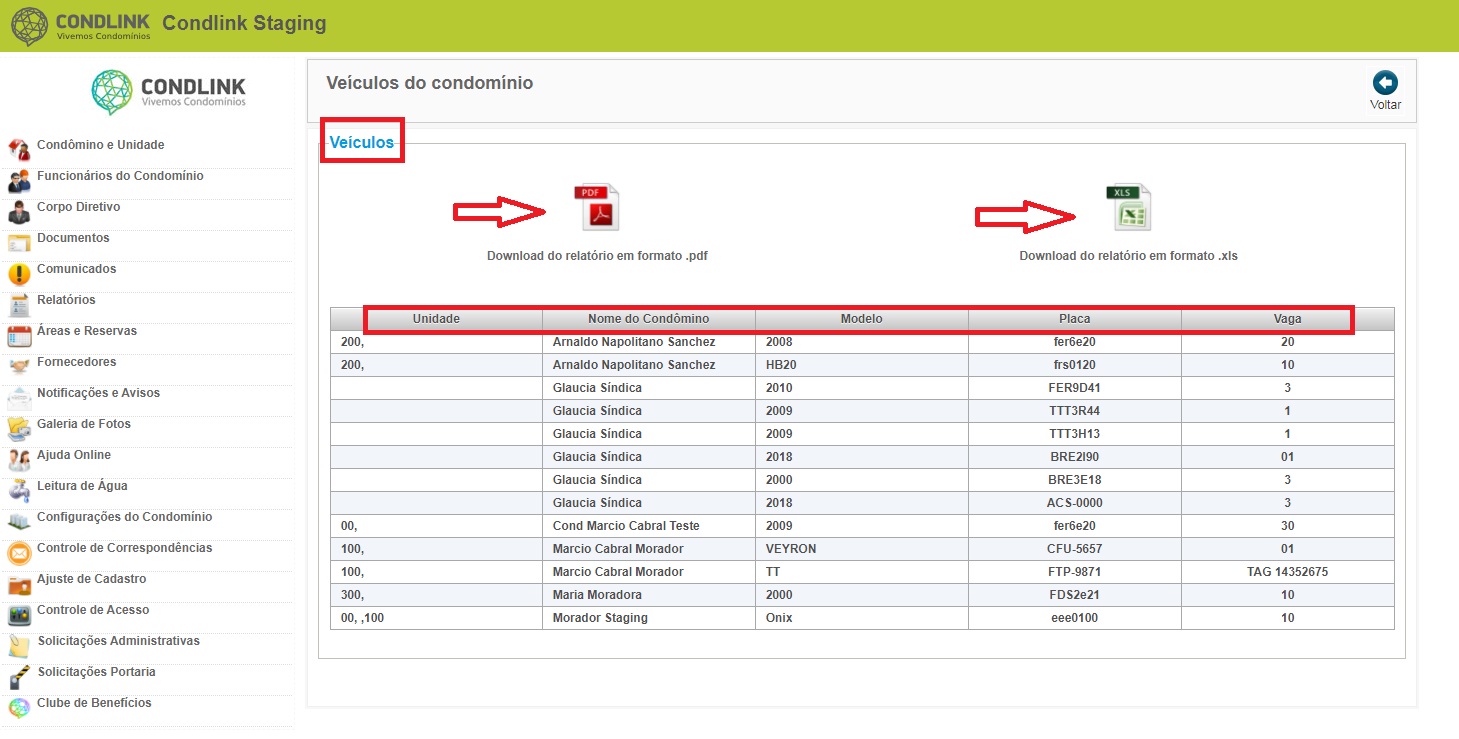This screenshot has width=1459, height=739.
Task: Select the plate cell ACS-0000
Action: click(x=1075, y=503)
